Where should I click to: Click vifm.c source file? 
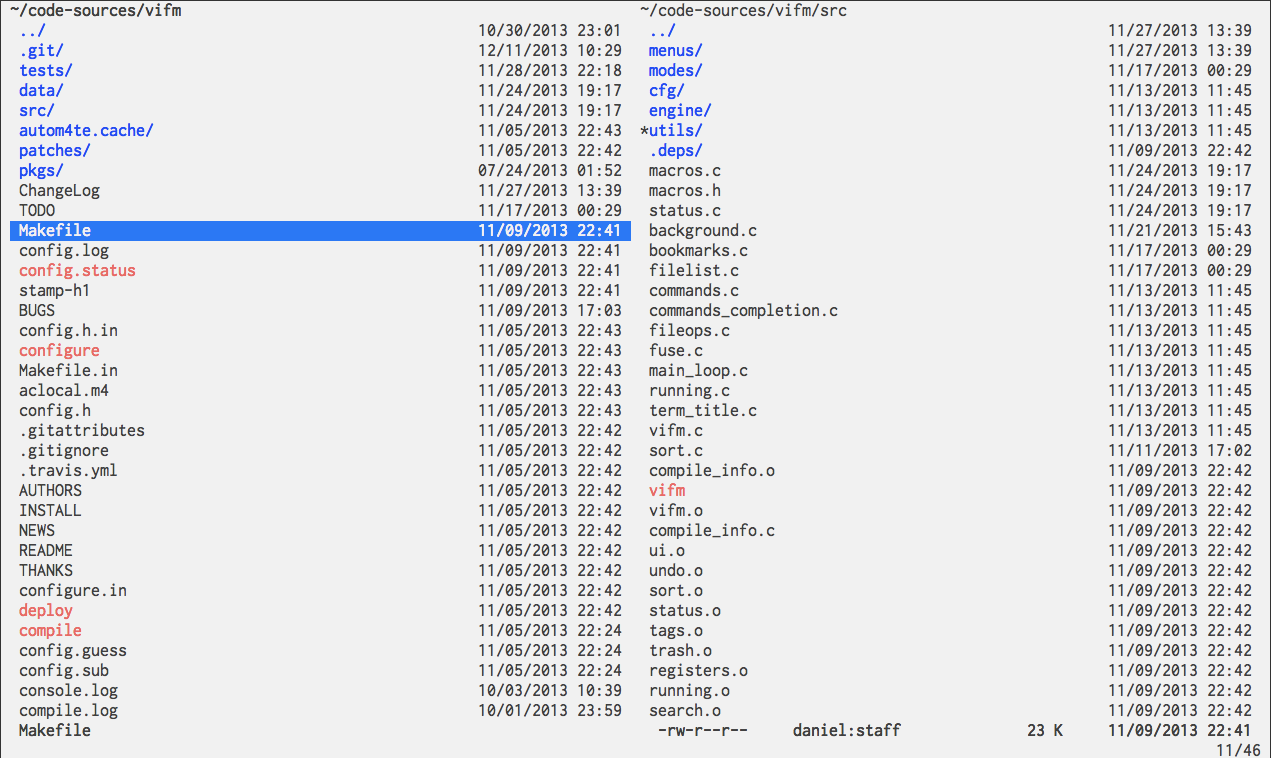point(676,430)
